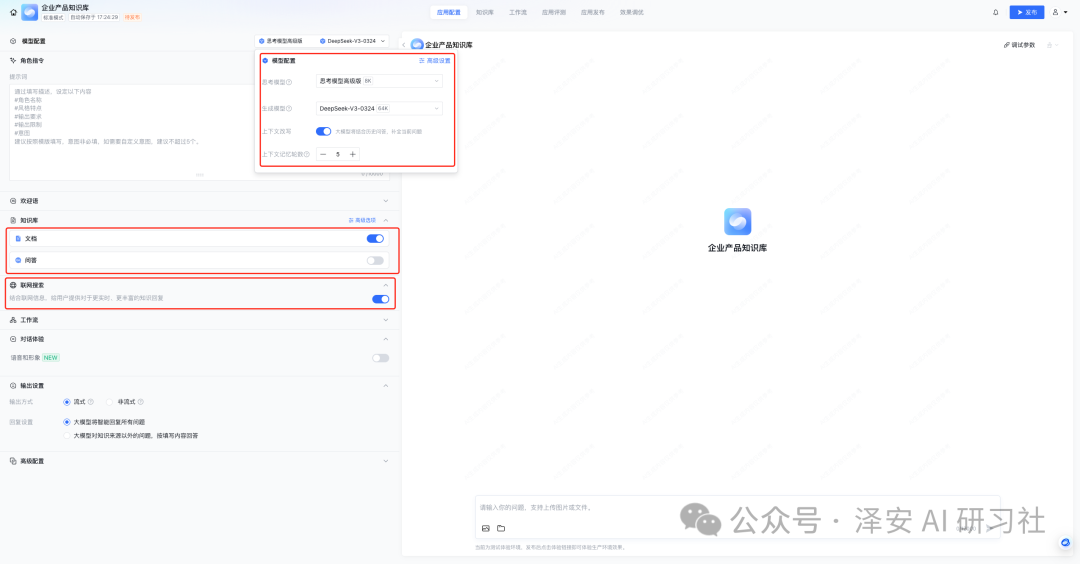The width and height of the screenshot is (1080, 564).
Task: Enable the 语音和形象 toggle
Action: tap(380, 358)
